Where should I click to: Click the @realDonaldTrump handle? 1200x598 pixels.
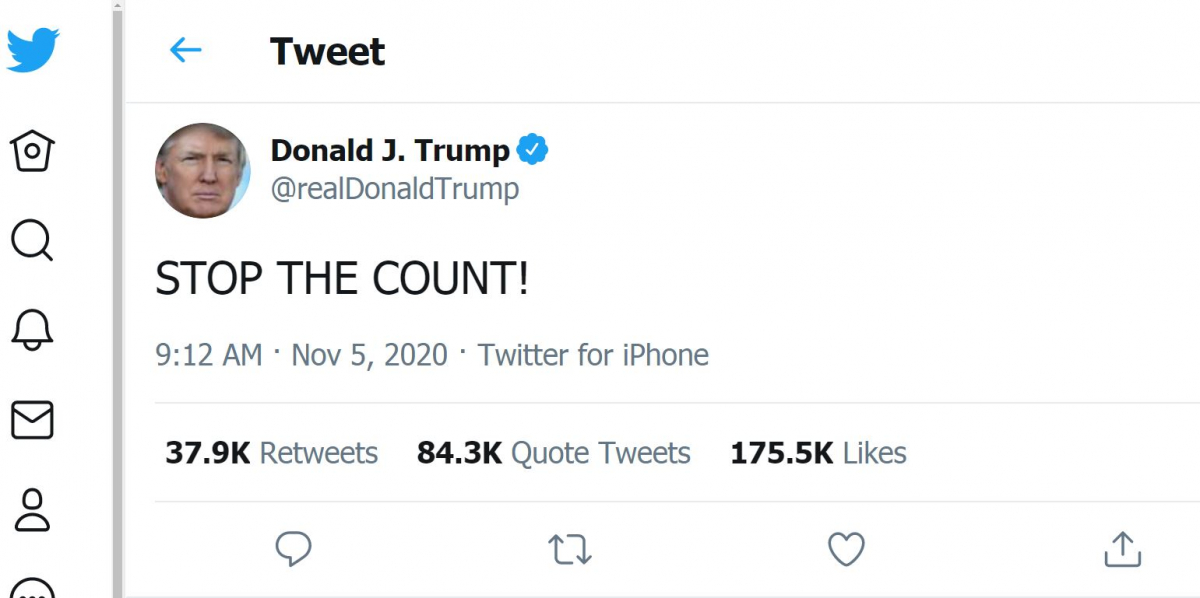pyautogui.click(x=395, y=188)
